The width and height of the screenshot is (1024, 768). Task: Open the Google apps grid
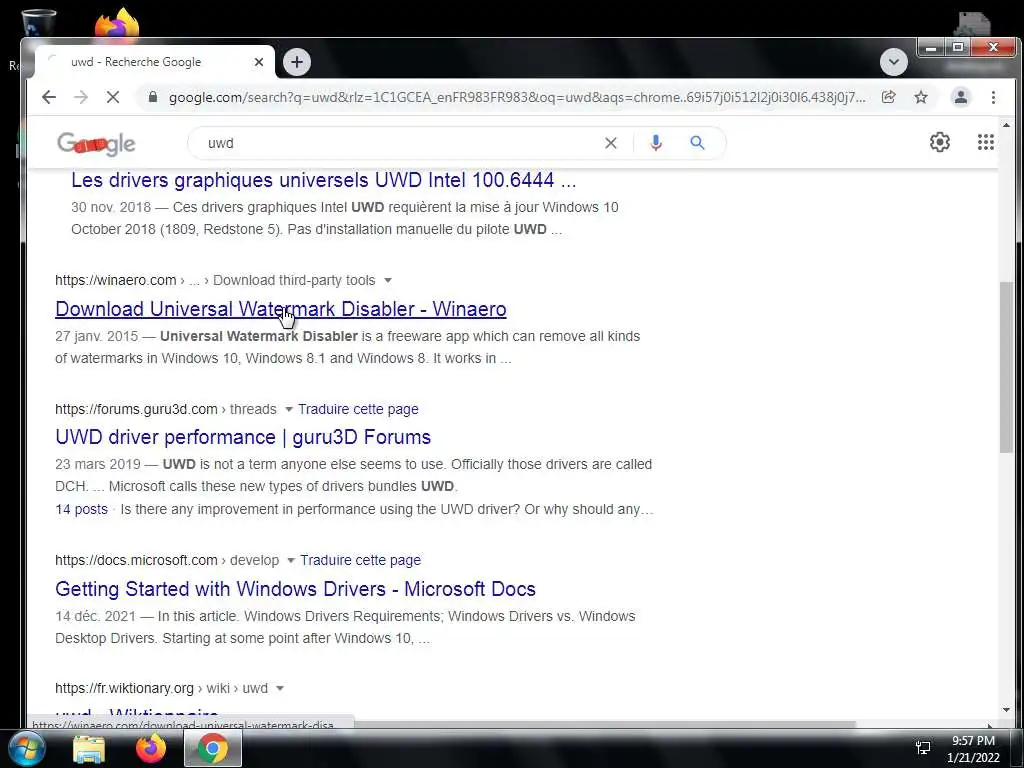(x=985, y=142)
